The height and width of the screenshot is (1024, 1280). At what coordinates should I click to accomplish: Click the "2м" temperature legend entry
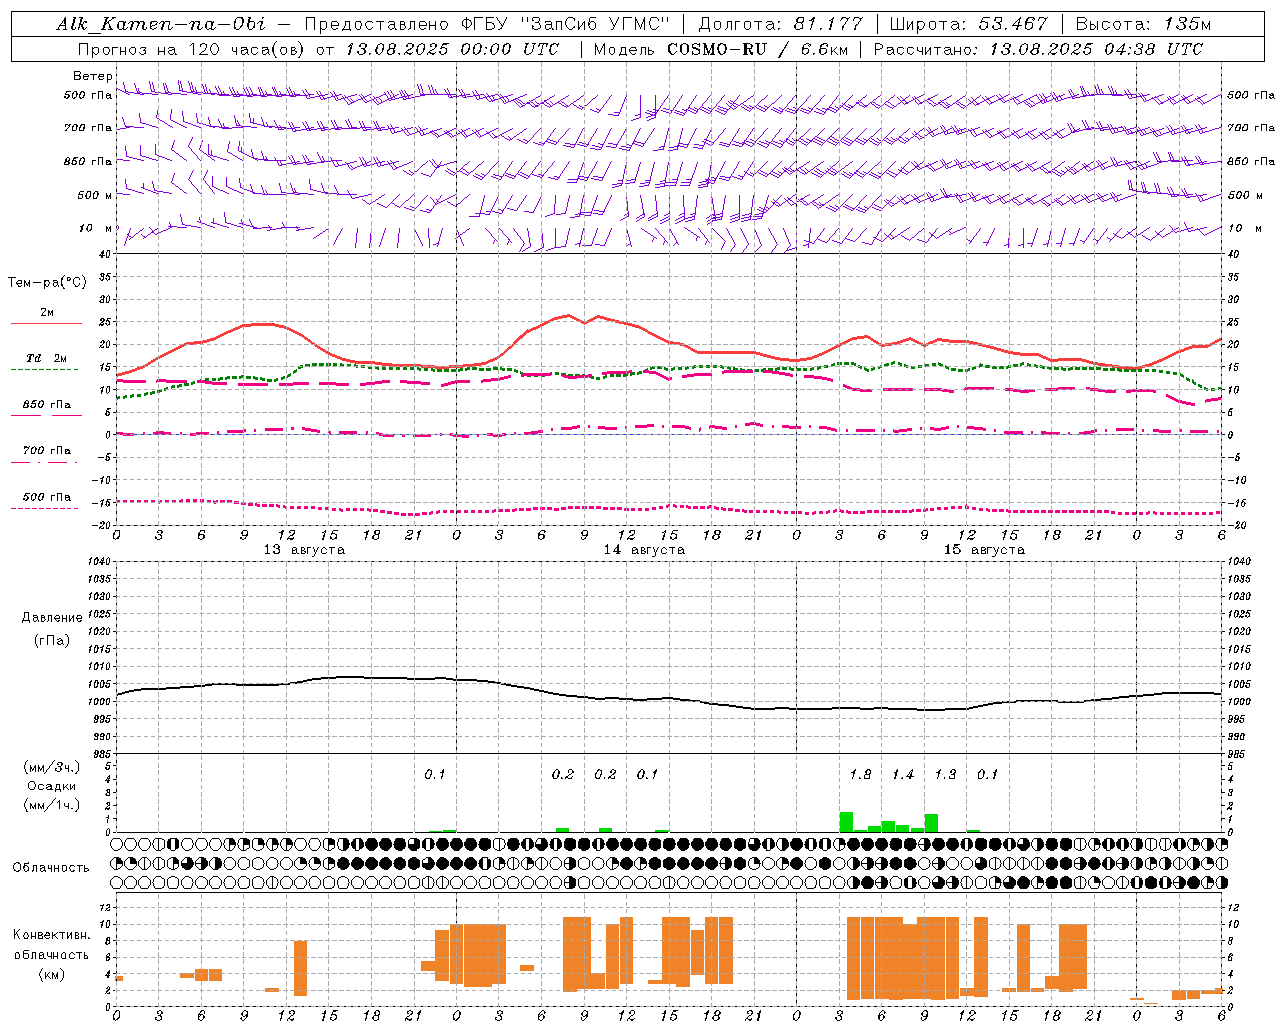[47, 312]
